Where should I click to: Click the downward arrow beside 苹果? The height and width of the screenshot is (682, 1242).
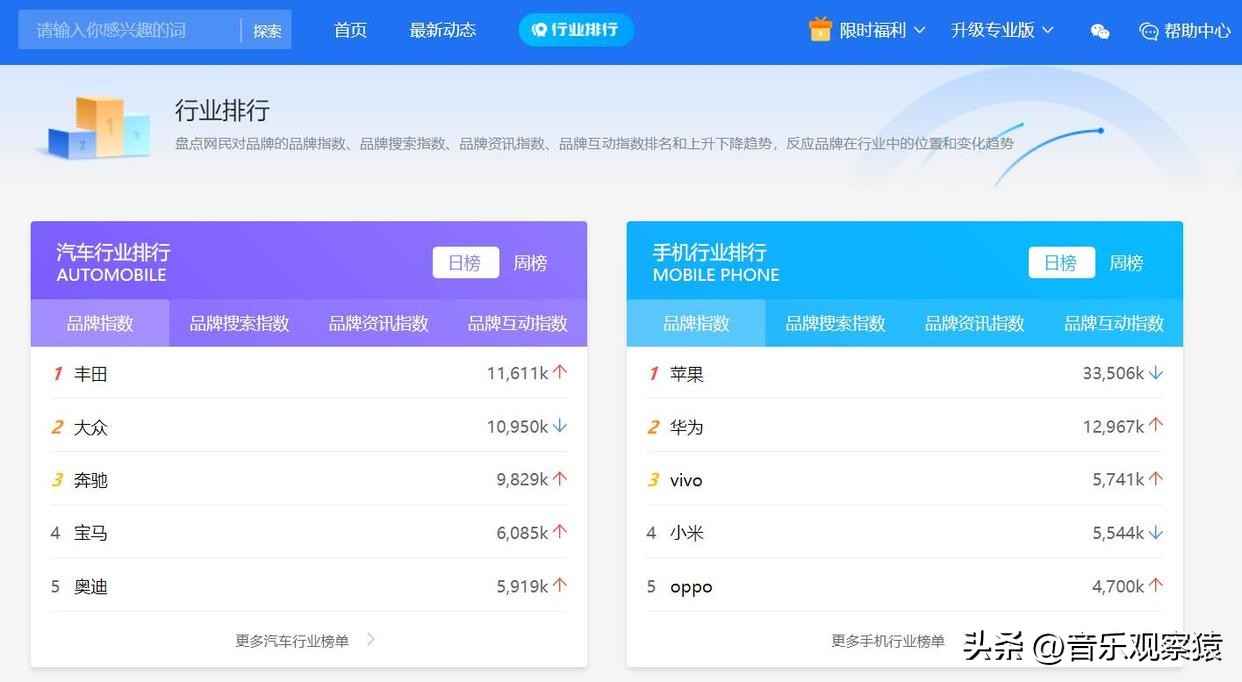pyautogui.click(x=1156, y=371)
